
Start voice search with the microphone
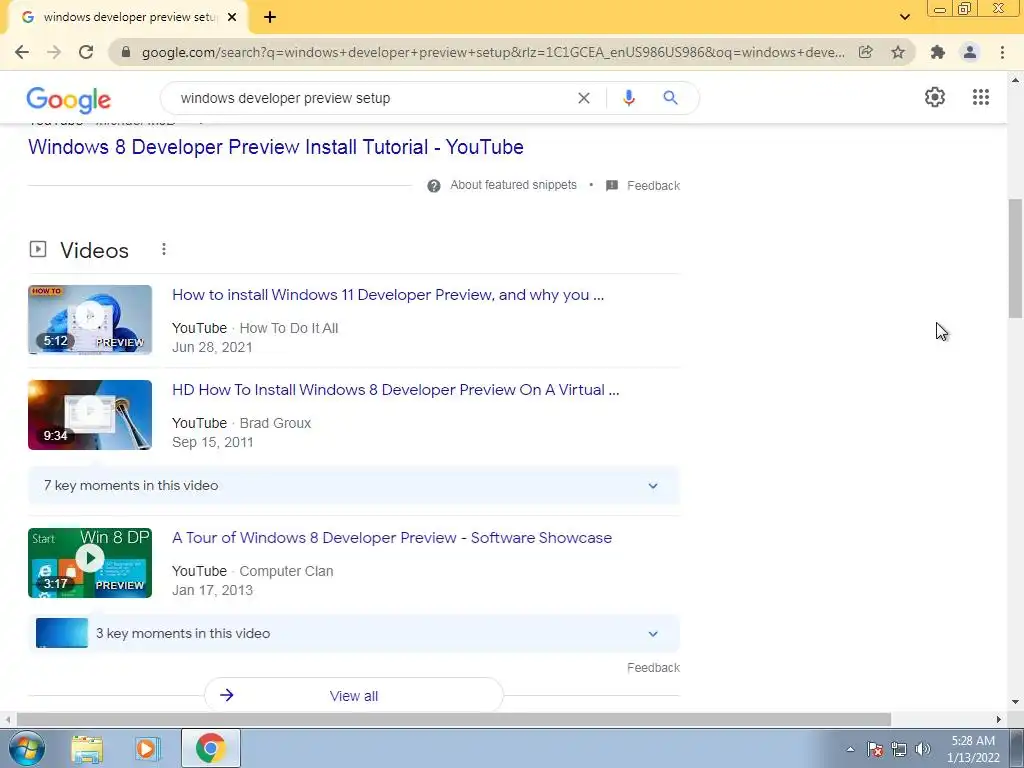point(628,98)
